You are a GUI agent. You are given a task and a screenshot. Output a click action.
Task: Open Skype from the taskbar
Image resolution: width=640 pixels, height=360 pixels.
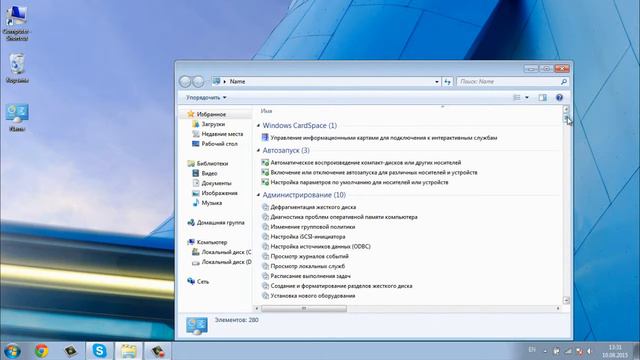point(100,351)
